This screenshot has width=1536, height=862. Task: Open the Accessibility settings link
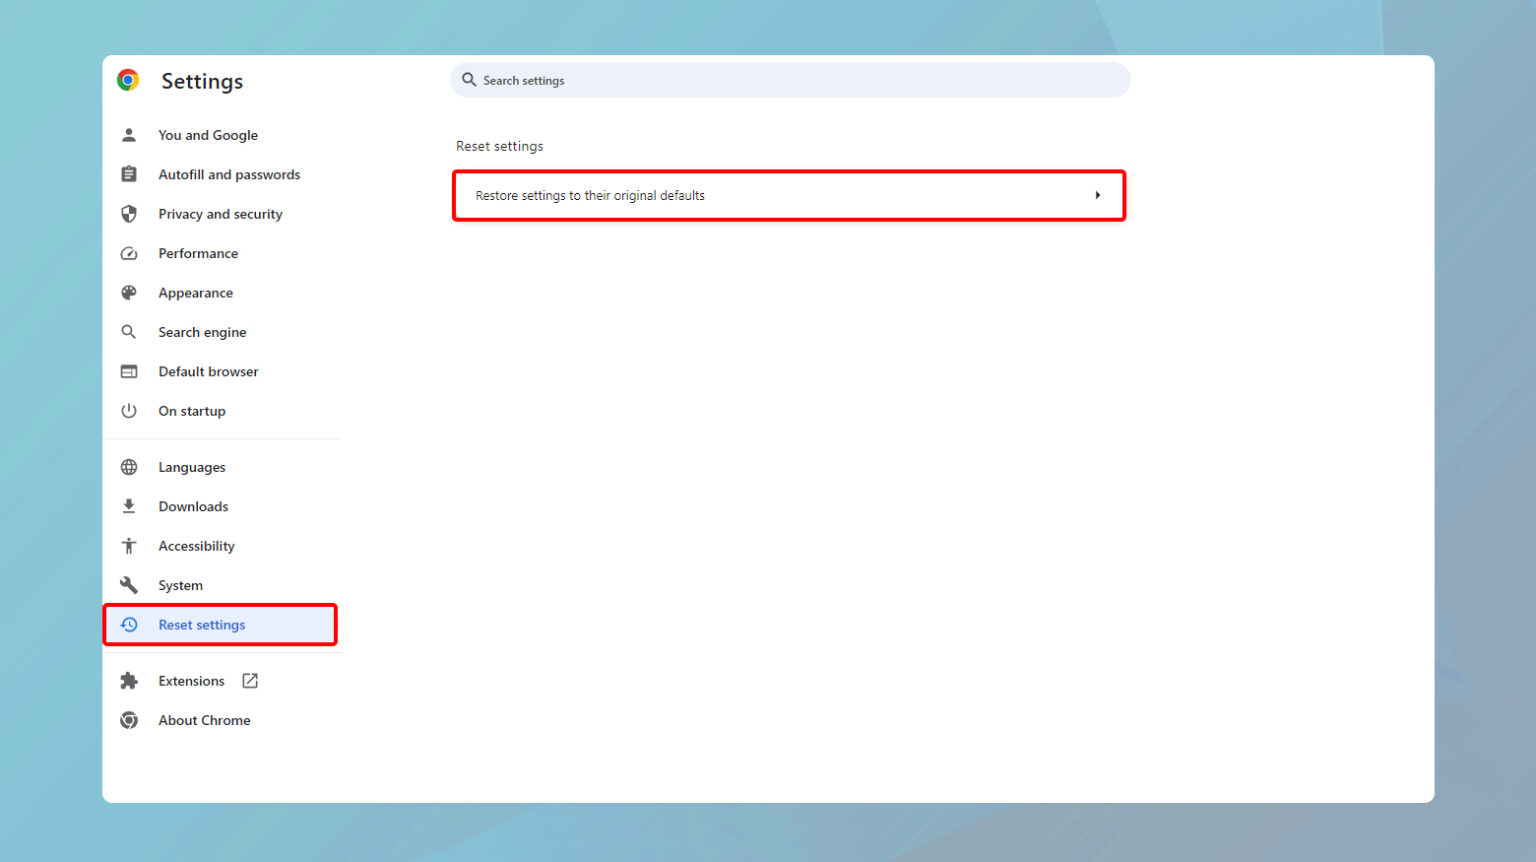(196, 546)
